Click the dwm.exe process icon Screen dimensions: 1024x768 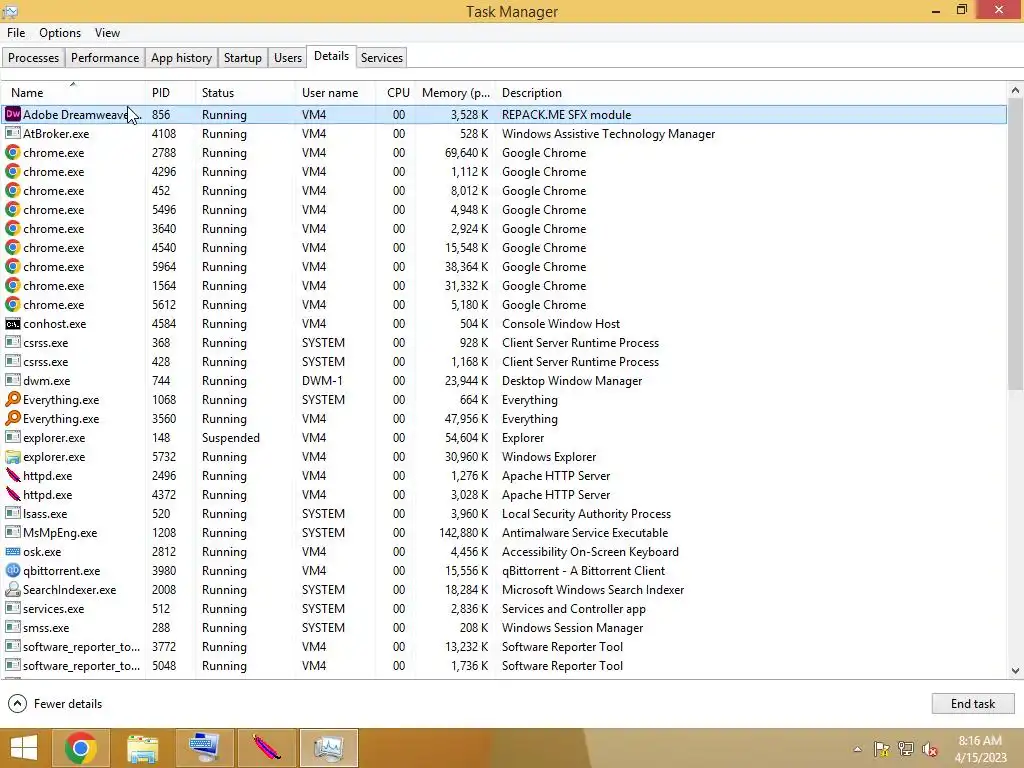pos(12,380)
